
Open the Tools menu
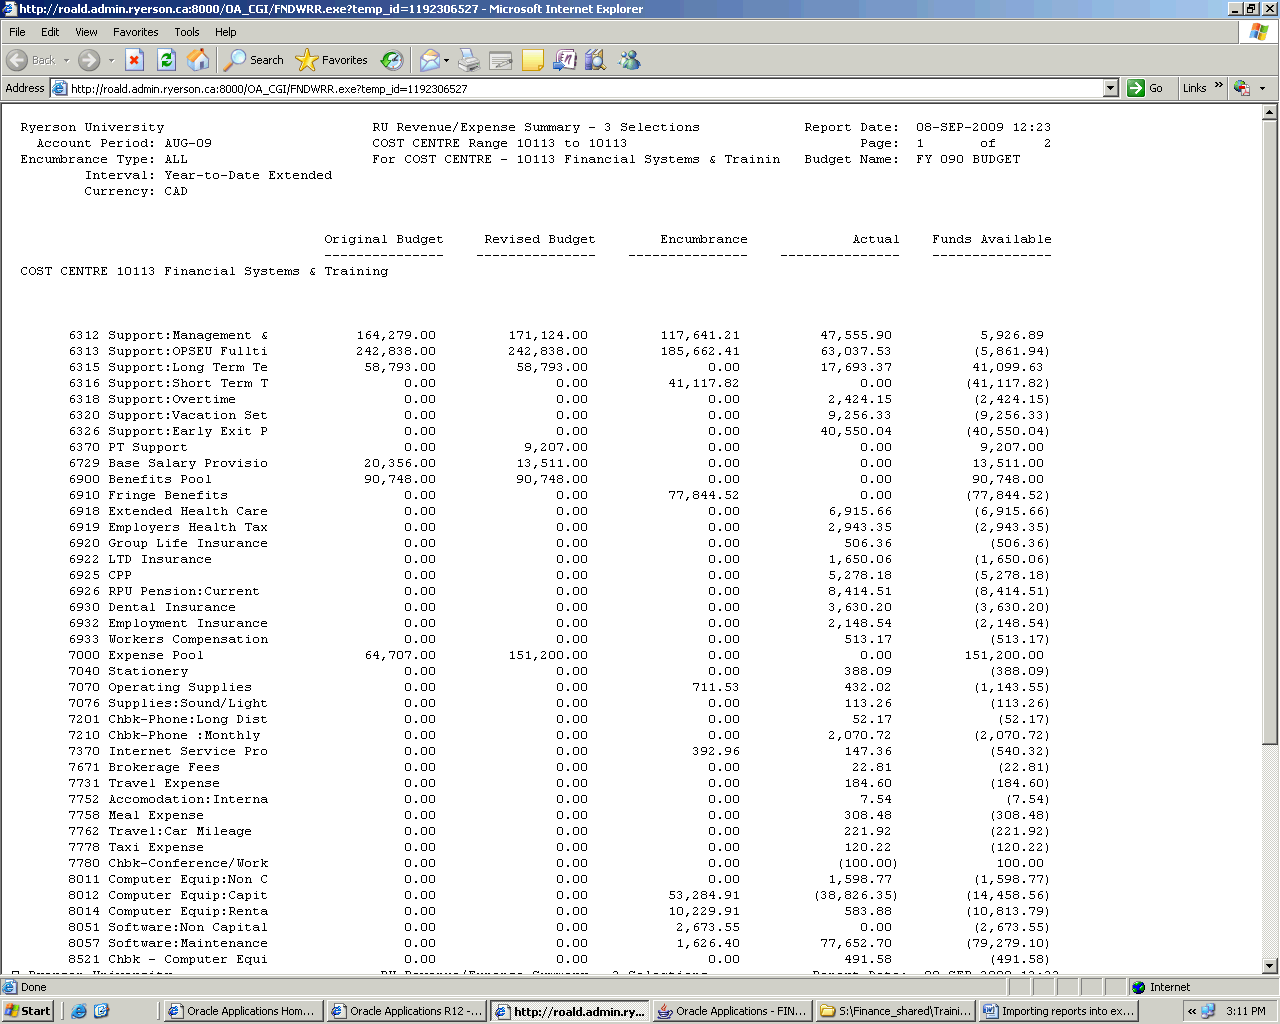(x=186, y=32)
